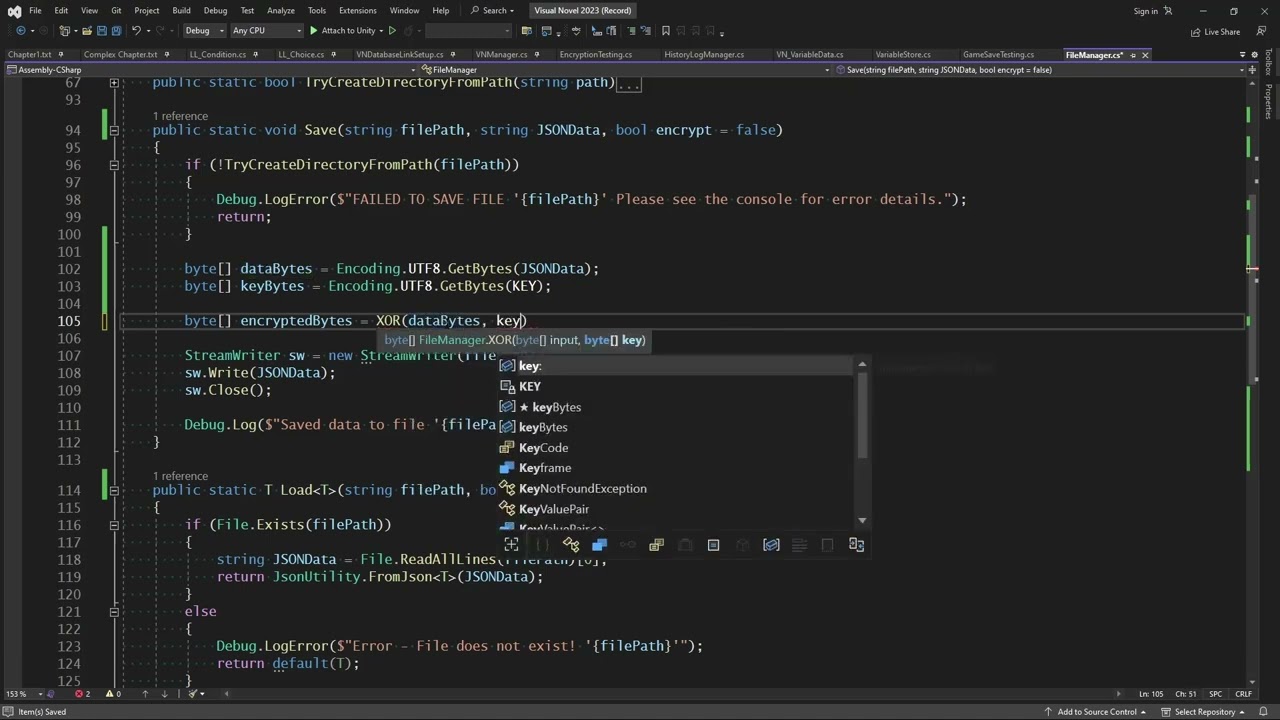Open the FileManager type navigation dropdown
Image resolution: width=1280 pixels, height=720 pixels.
(x=624, y=70)
